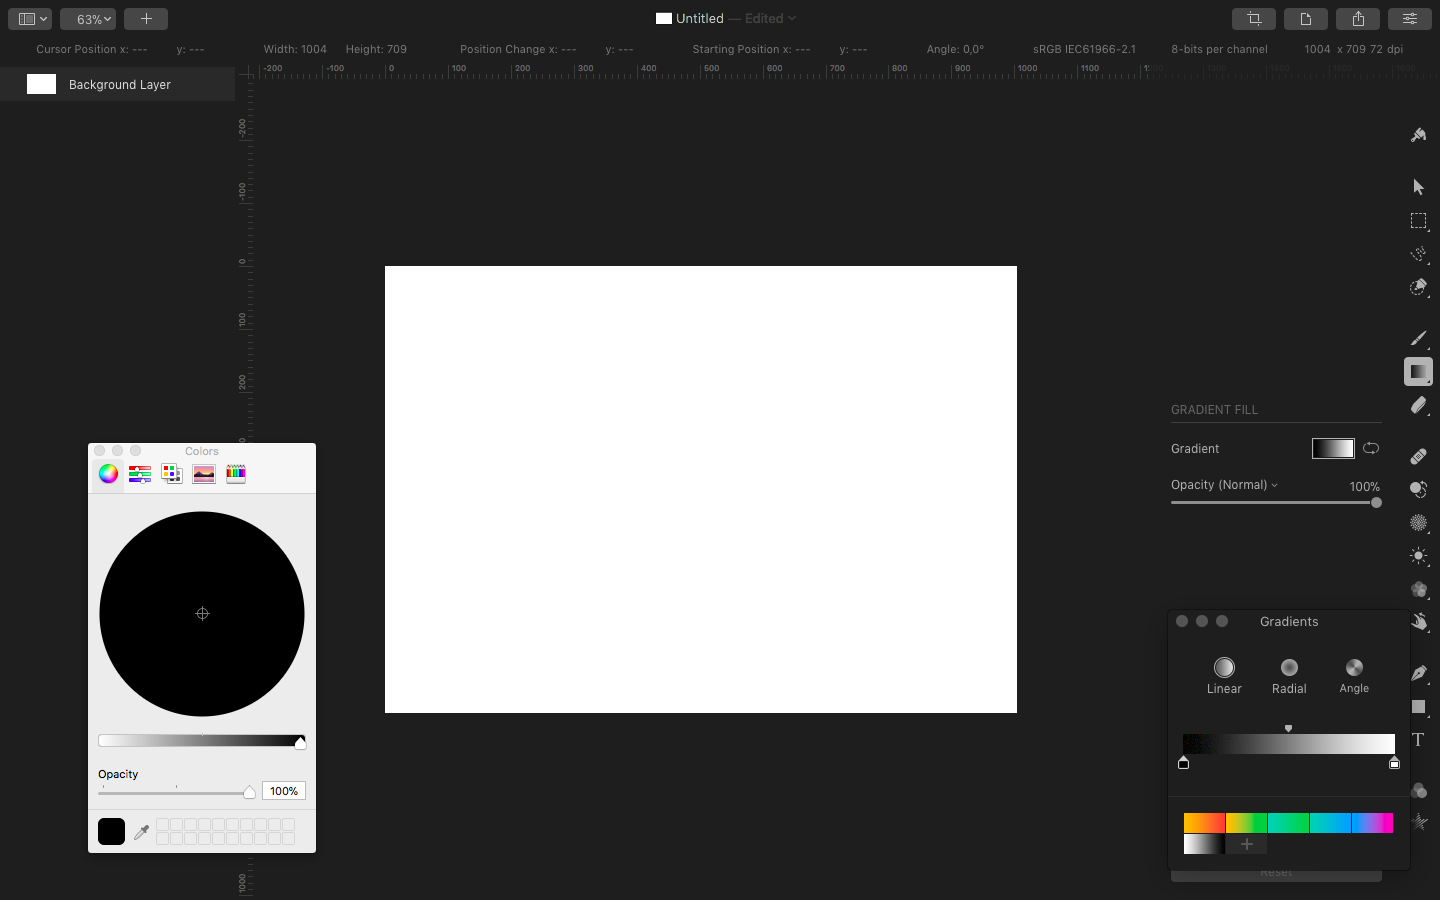Click the document icon in toolbar
The image size is (1440, 900).
click(x=1306, y=19)
